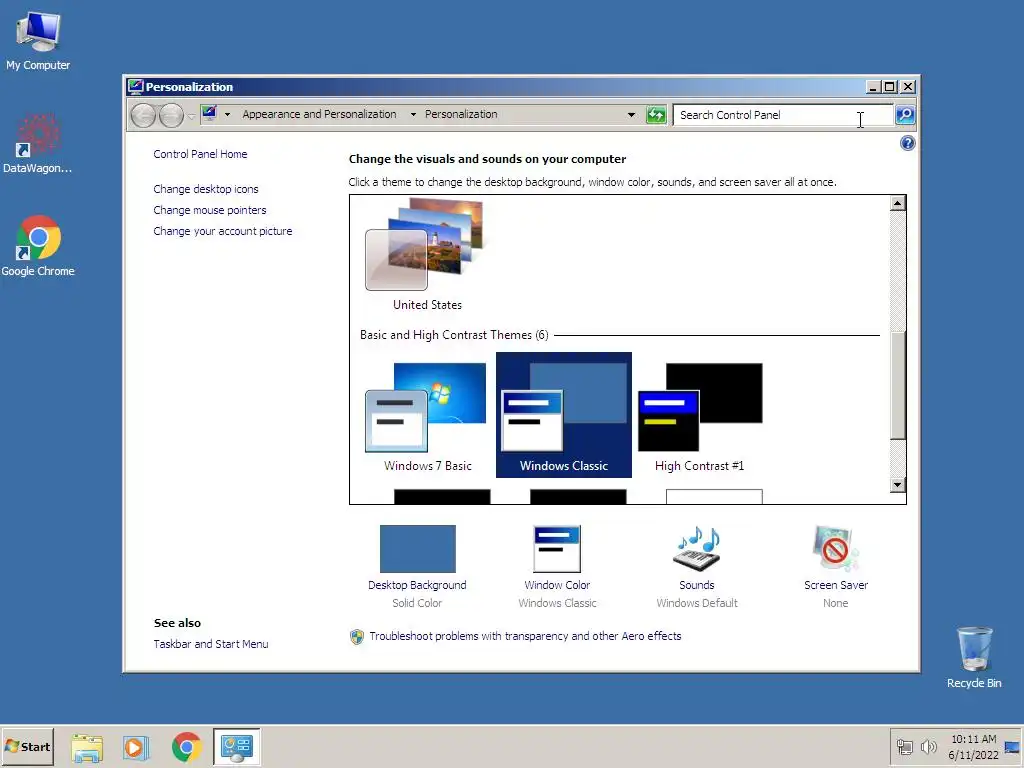Open the Window Color icon

pos(557,549)
